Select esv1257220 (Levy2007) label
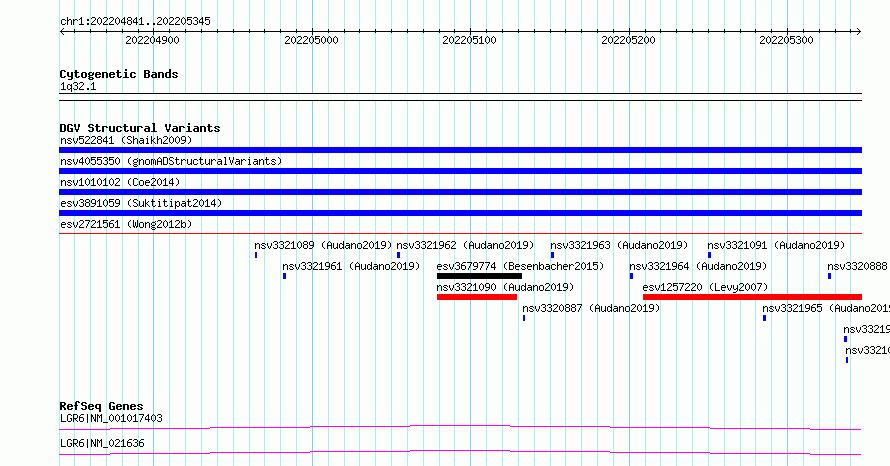 coord(705,287)
